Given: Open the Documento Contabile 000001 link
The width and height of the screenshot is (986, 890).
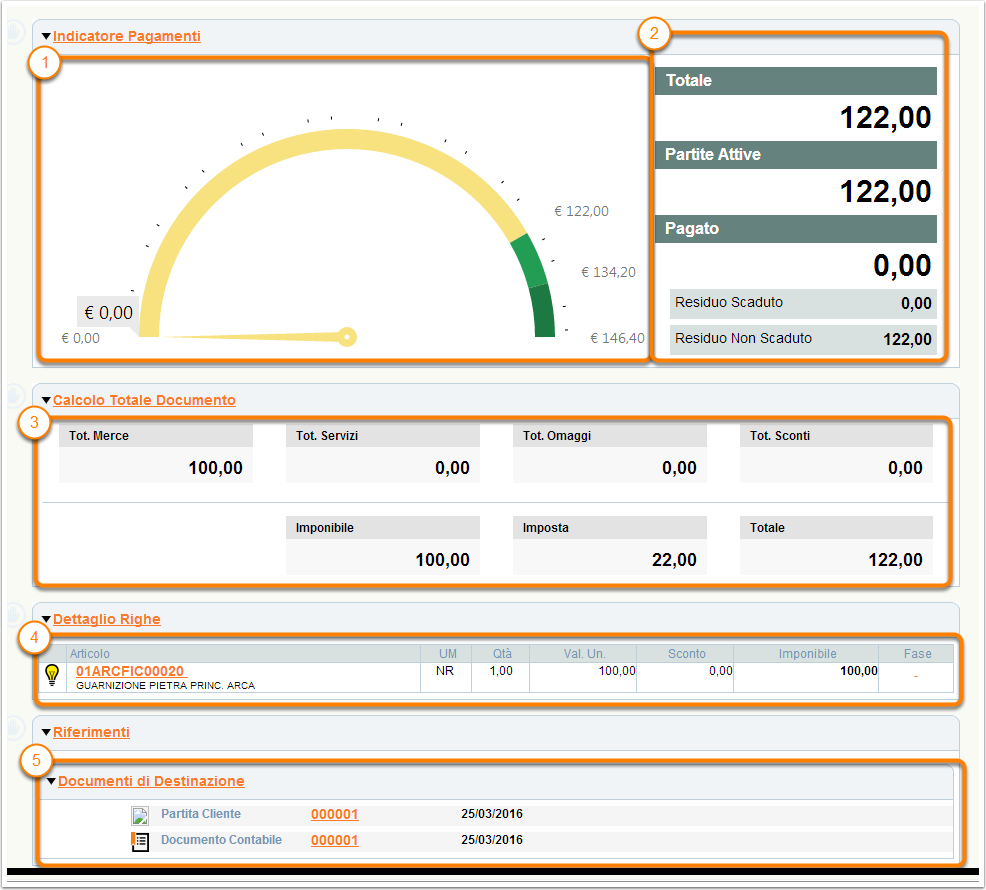Looking at the screenshot, I should [x=334, y=840].
